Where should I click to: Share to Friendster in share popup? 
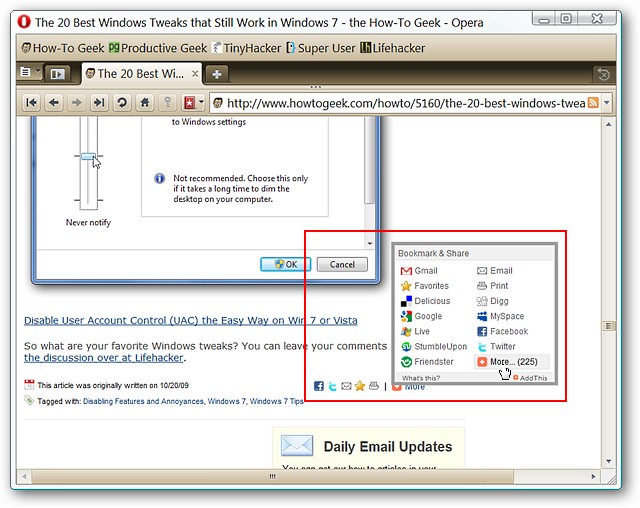tap(427, 362)
